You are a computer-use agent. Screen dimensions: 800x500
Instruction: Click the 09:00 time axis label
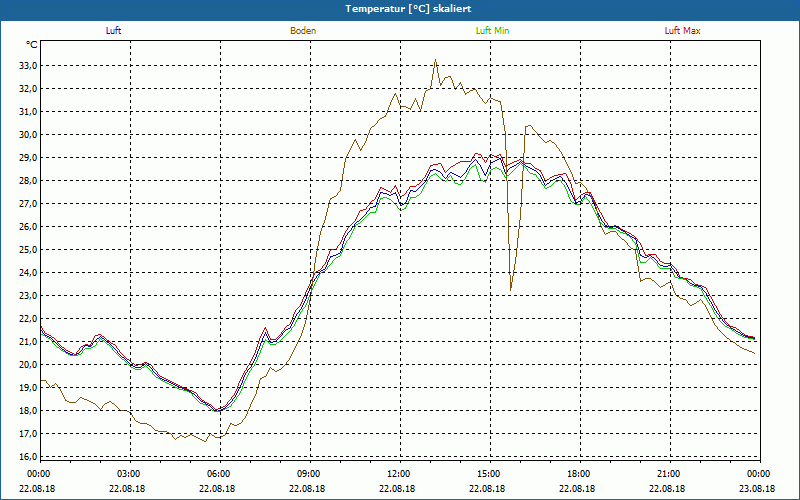(x=308, y=474)
